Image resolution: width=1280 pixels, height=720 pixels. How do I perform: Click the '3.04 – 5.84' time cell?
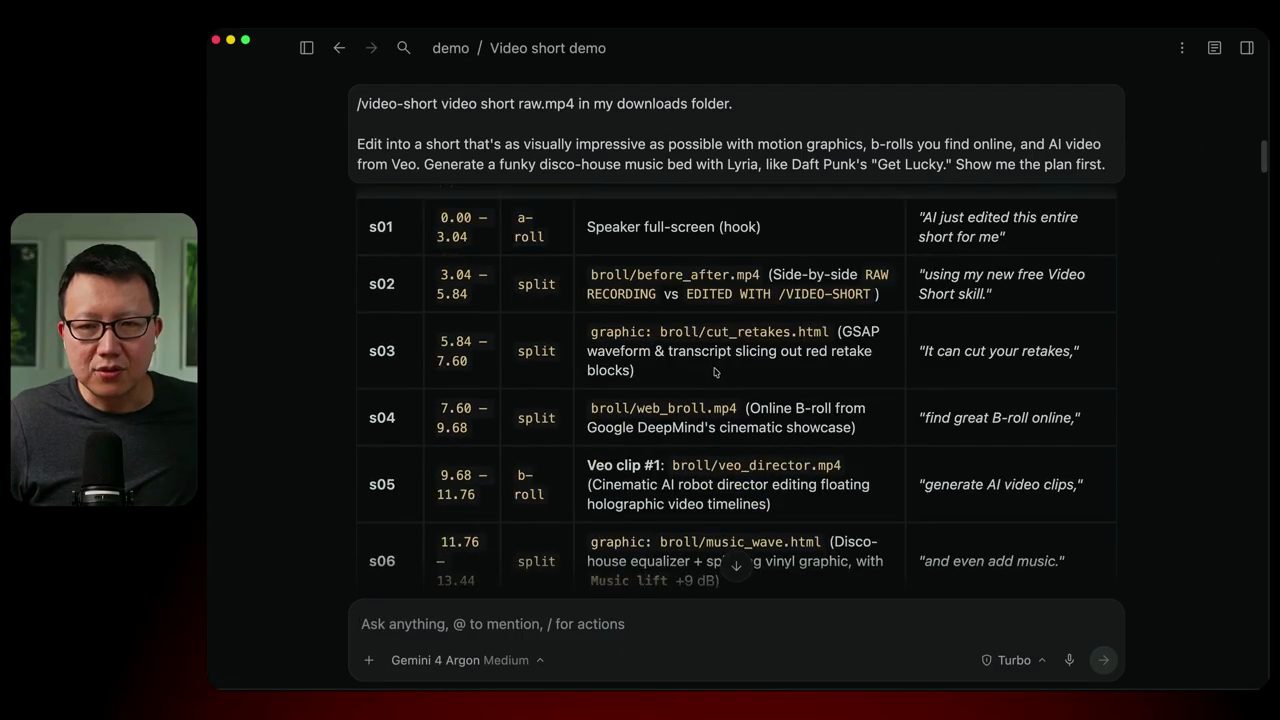462,284
